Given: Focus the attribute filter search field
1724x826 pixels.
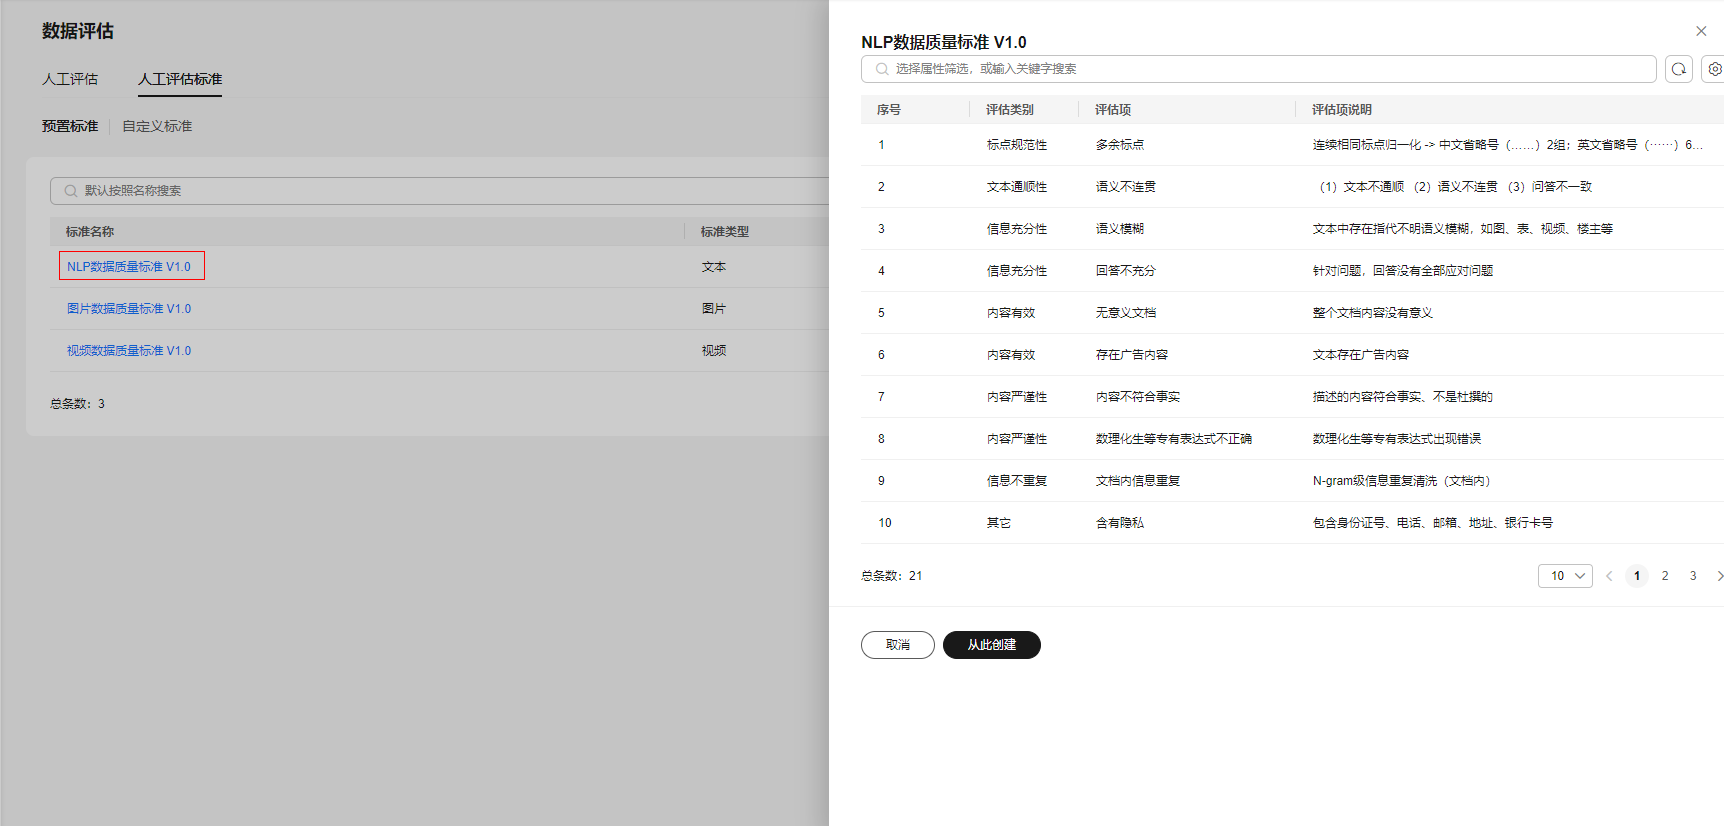Looking at the screenshot, I should coord(1260,69).
